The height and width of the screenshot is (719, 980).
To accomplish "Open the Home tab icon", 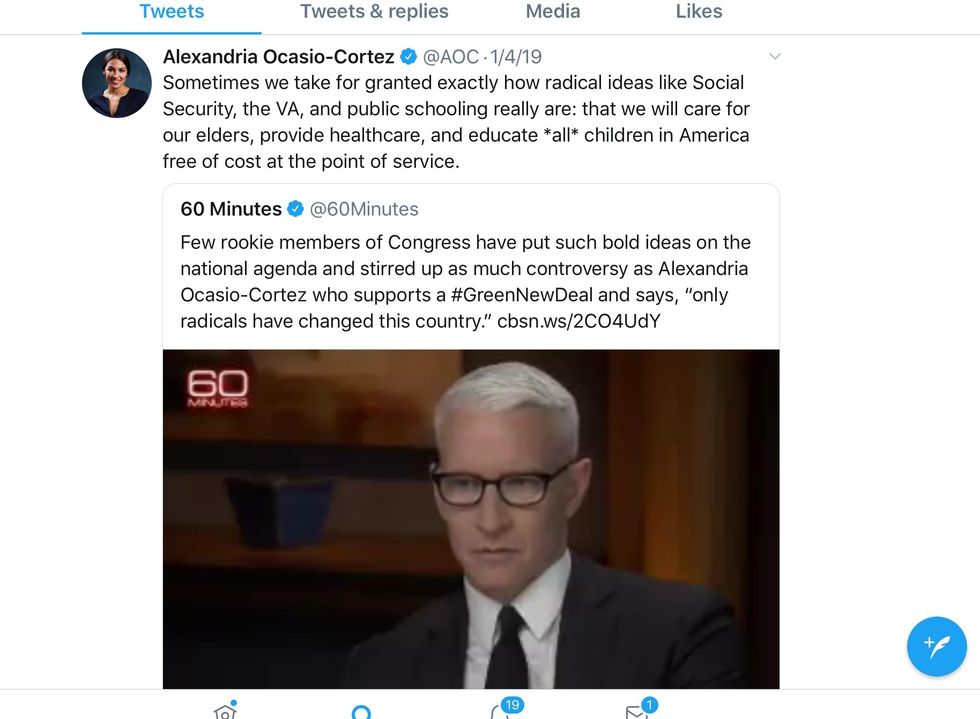I will [x=226, y=710].
